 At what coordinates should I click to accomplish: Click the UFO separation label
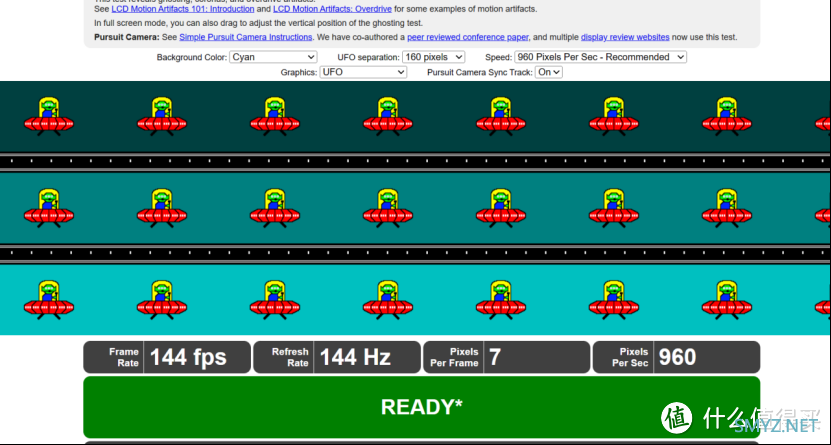point(368,57)
